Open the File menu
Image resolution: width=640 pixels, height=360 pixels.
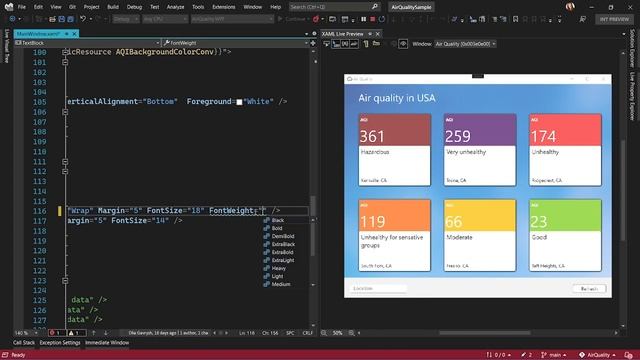click(22, 7)
